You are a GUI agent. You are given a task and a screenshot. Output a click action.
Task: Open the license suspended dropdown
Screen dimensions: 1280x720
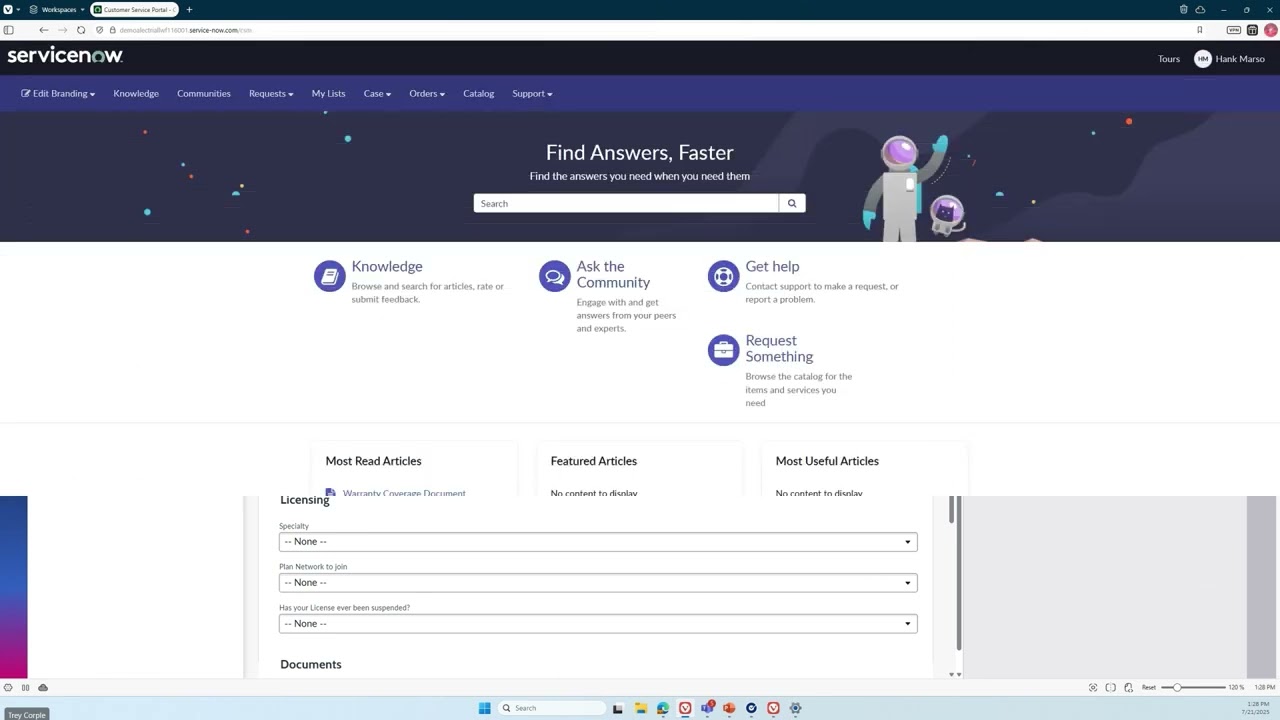[x=597, y=623]
